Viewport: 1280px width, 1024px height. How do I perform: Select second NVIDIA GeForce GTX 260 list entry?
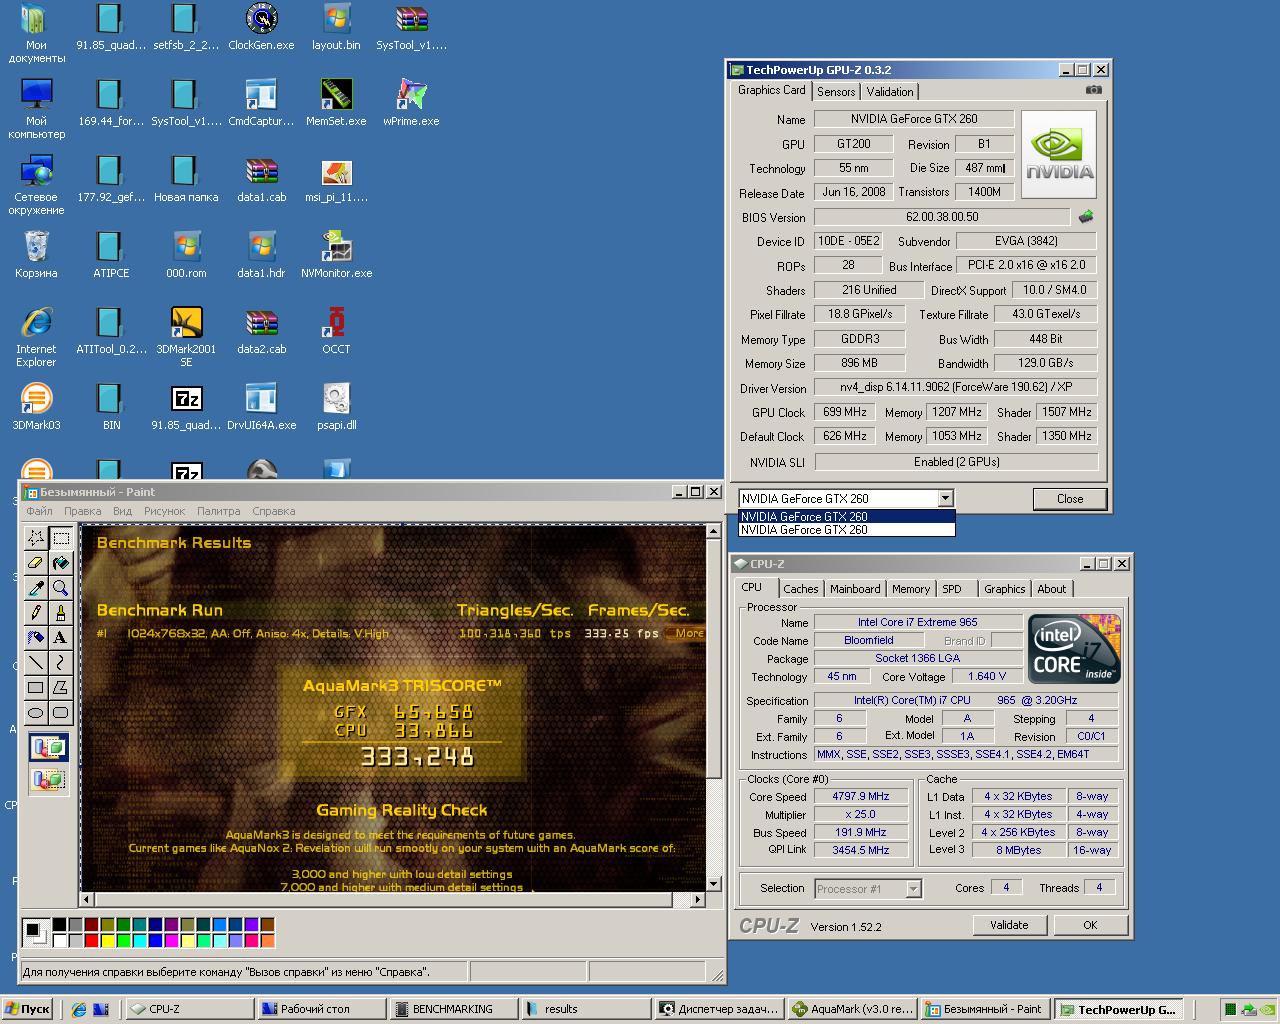846,530
